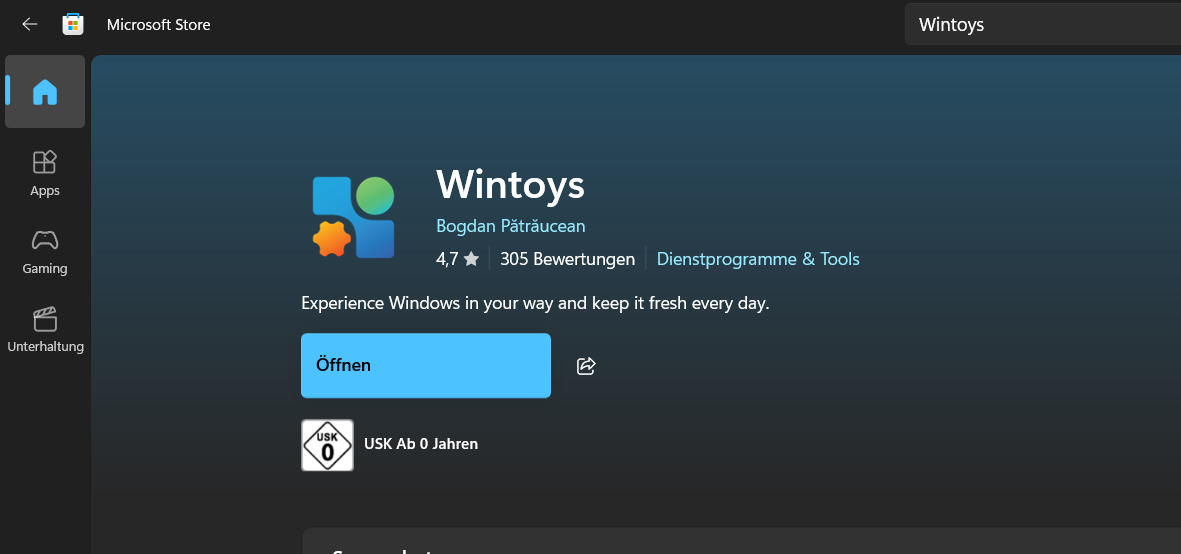Click the 4,7 star rating
The image size is (1181, 554).
click(457, 259)
